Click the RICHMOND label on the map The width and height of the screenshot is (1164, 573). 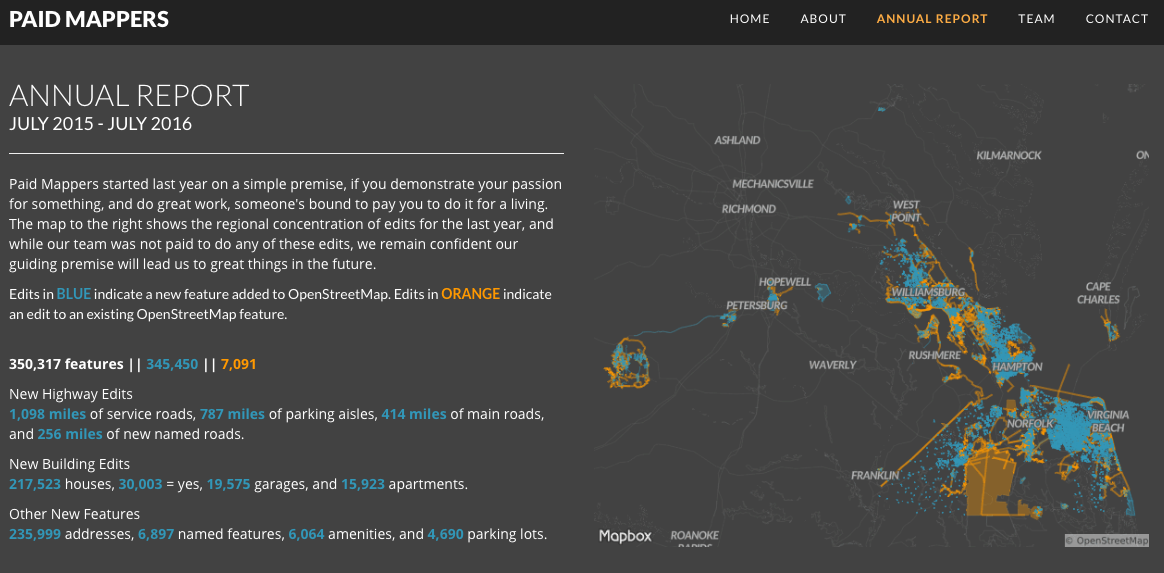pyautogui.click(x=749, y=209)
